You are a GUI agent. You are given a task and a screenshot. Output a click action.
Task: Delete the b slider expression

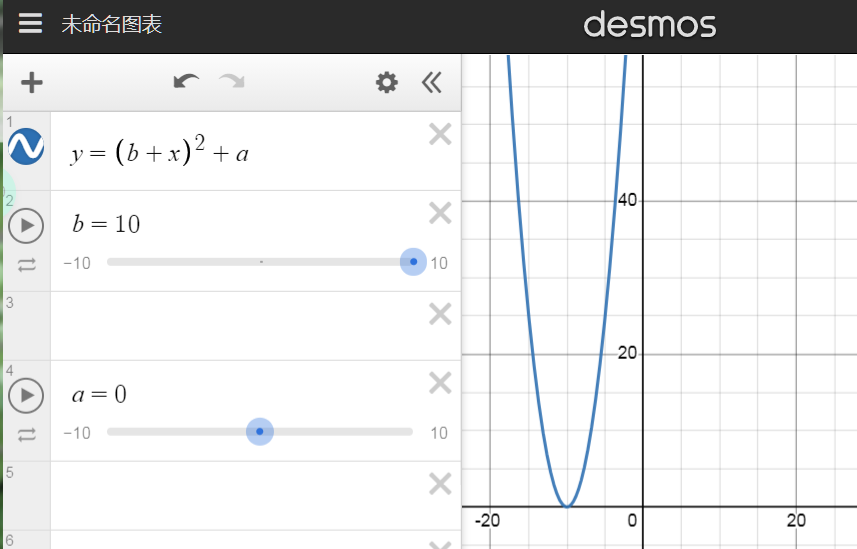tap(440, 213)
